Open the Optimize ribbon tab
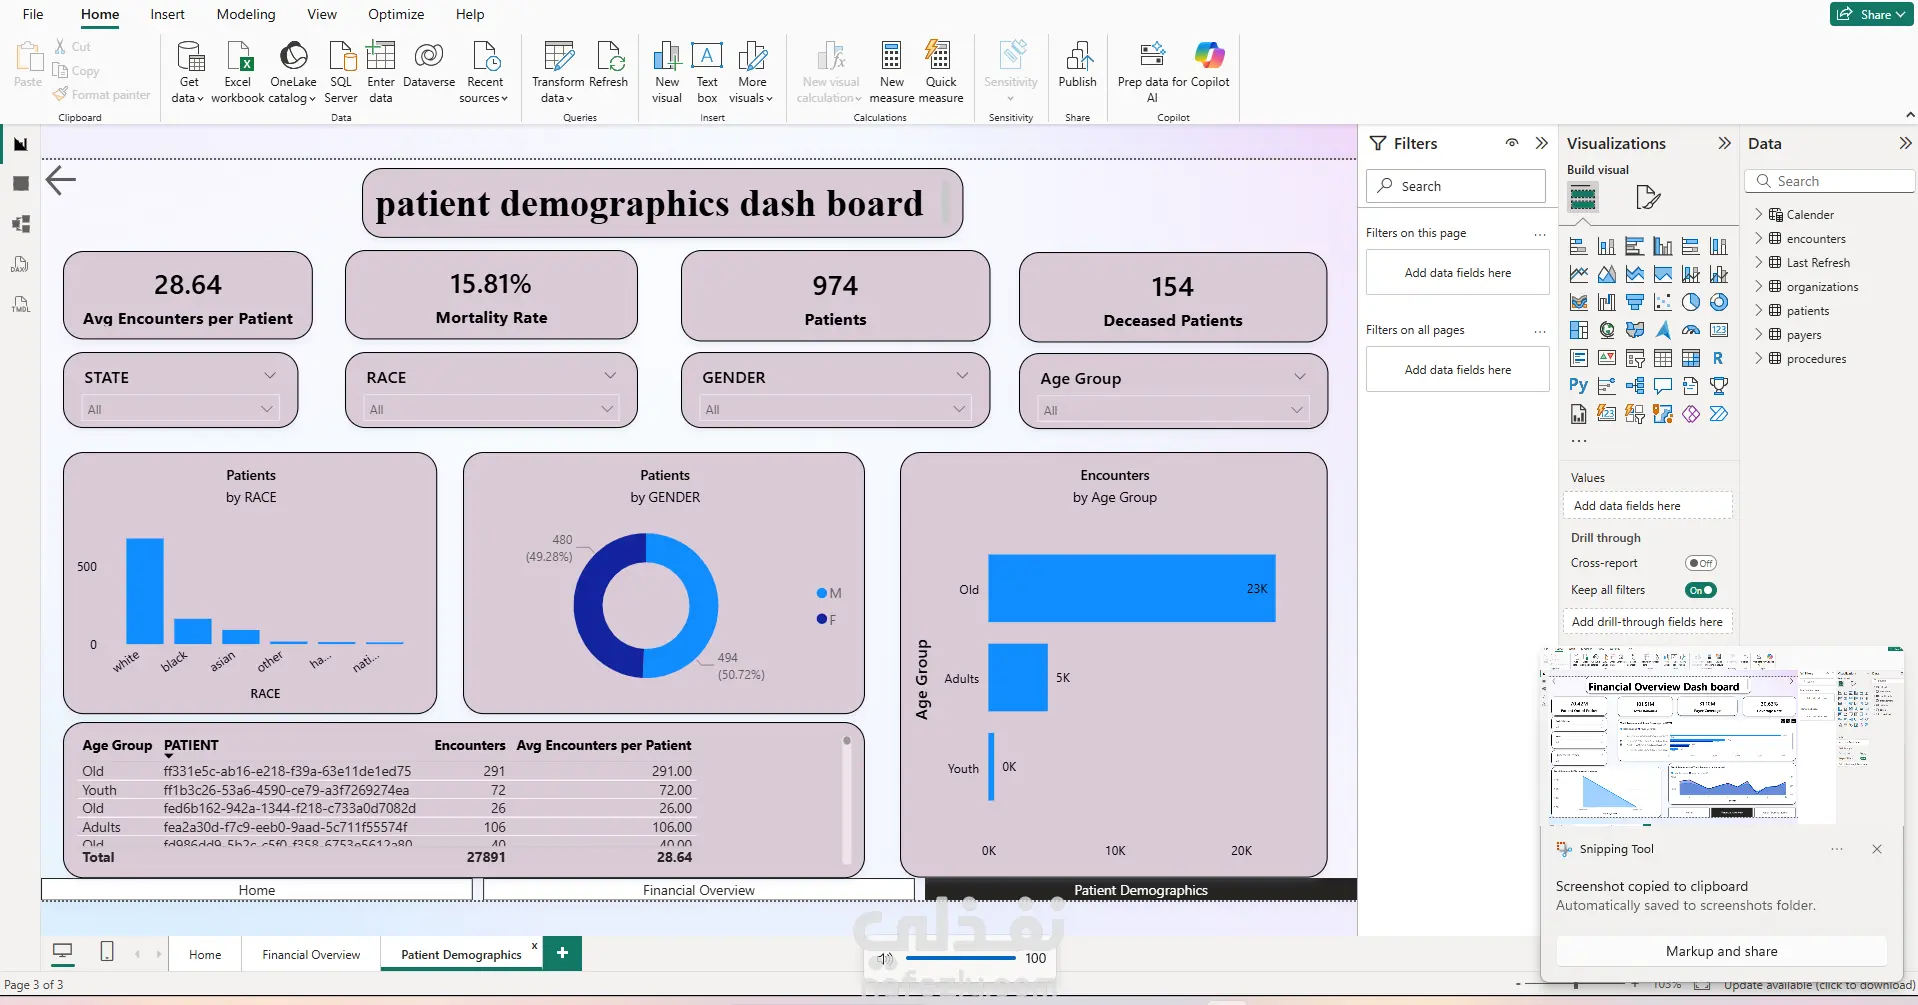Screen dimensions: 1918x1005 (396, 14)
